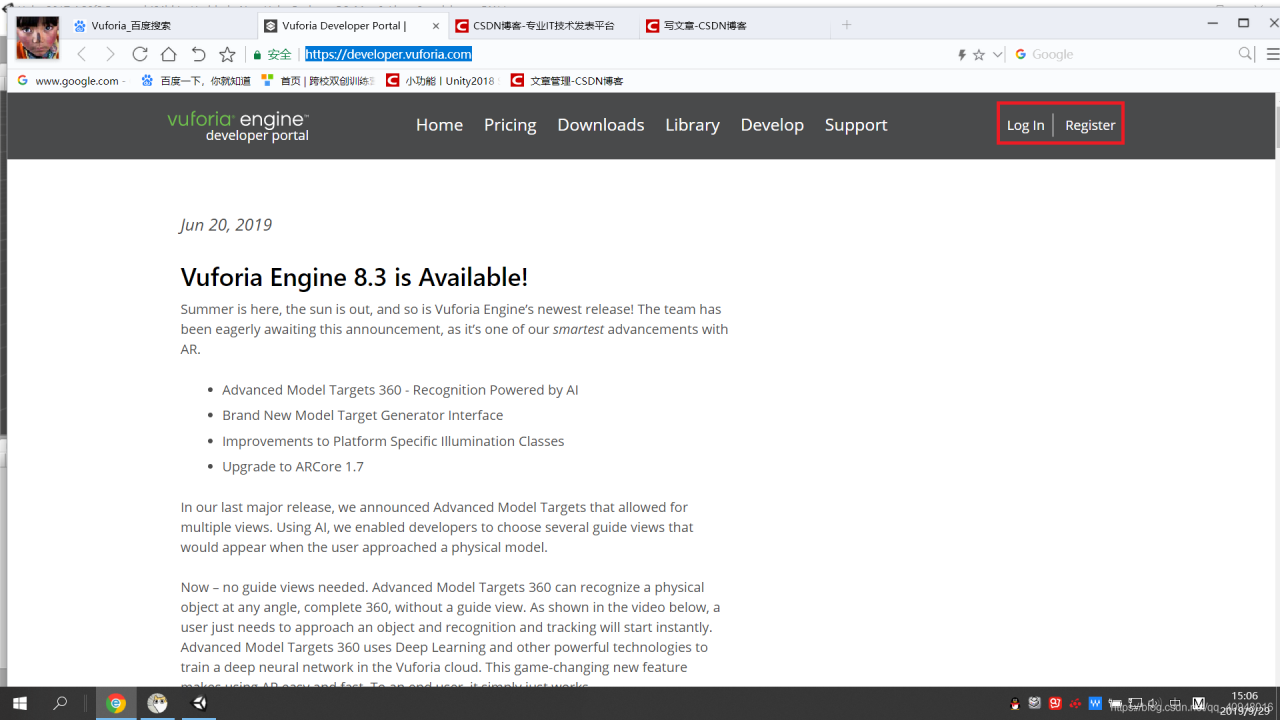Click the Log In link
This screenshot has height=720, width=1280.
(1025, 125)
